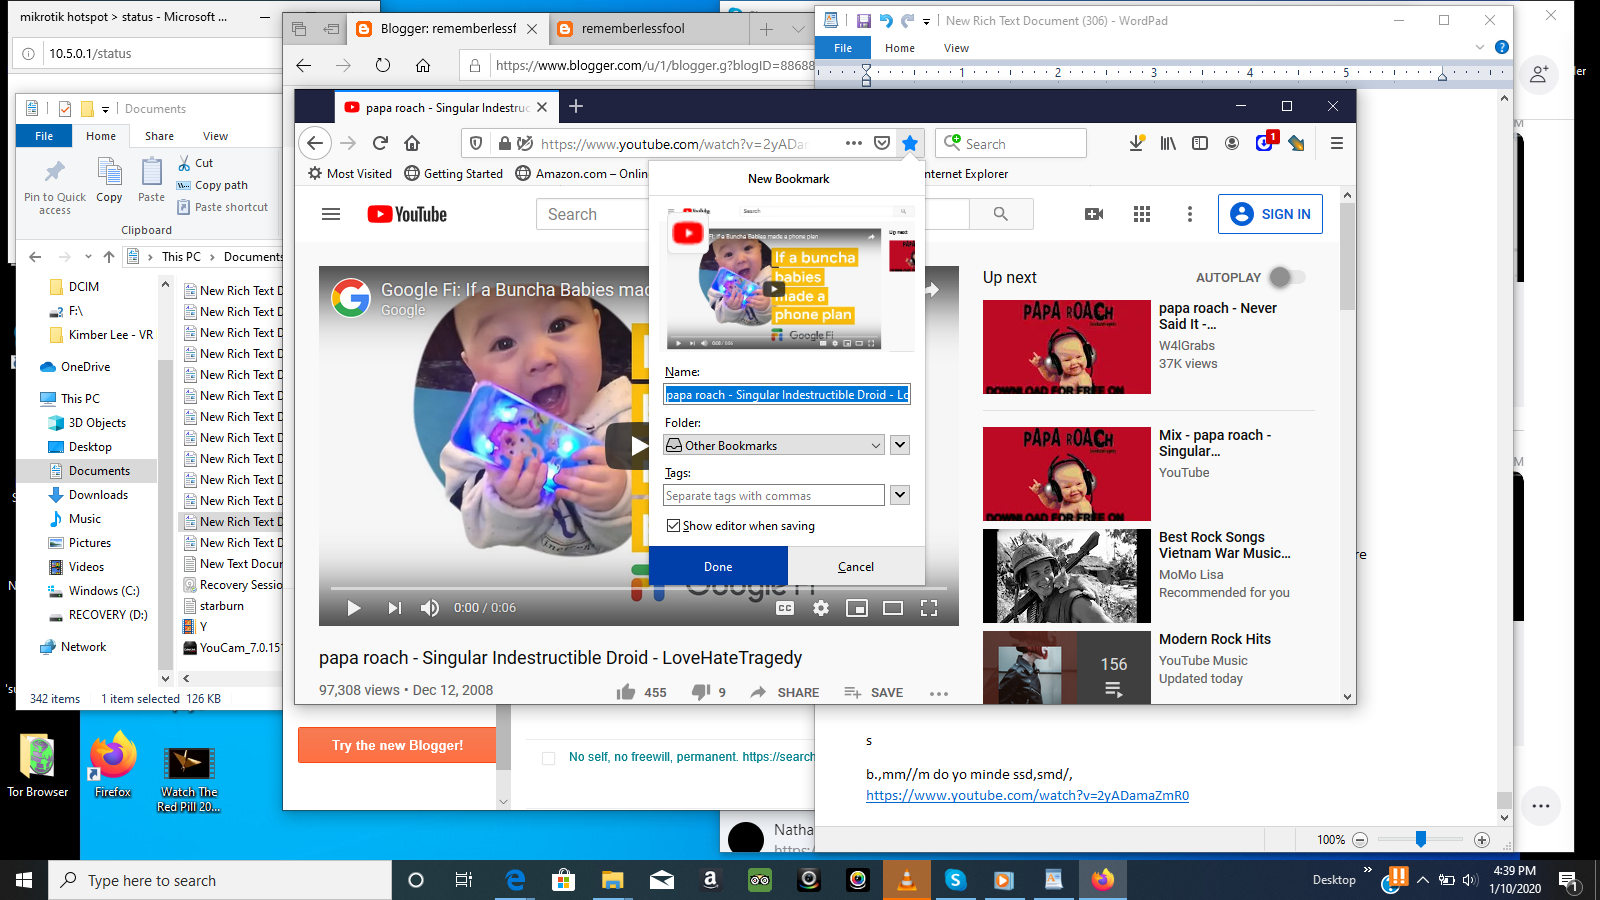Toggle closed captions CC button
Screen dimensions: 1600x900
(x=785, y=608)
